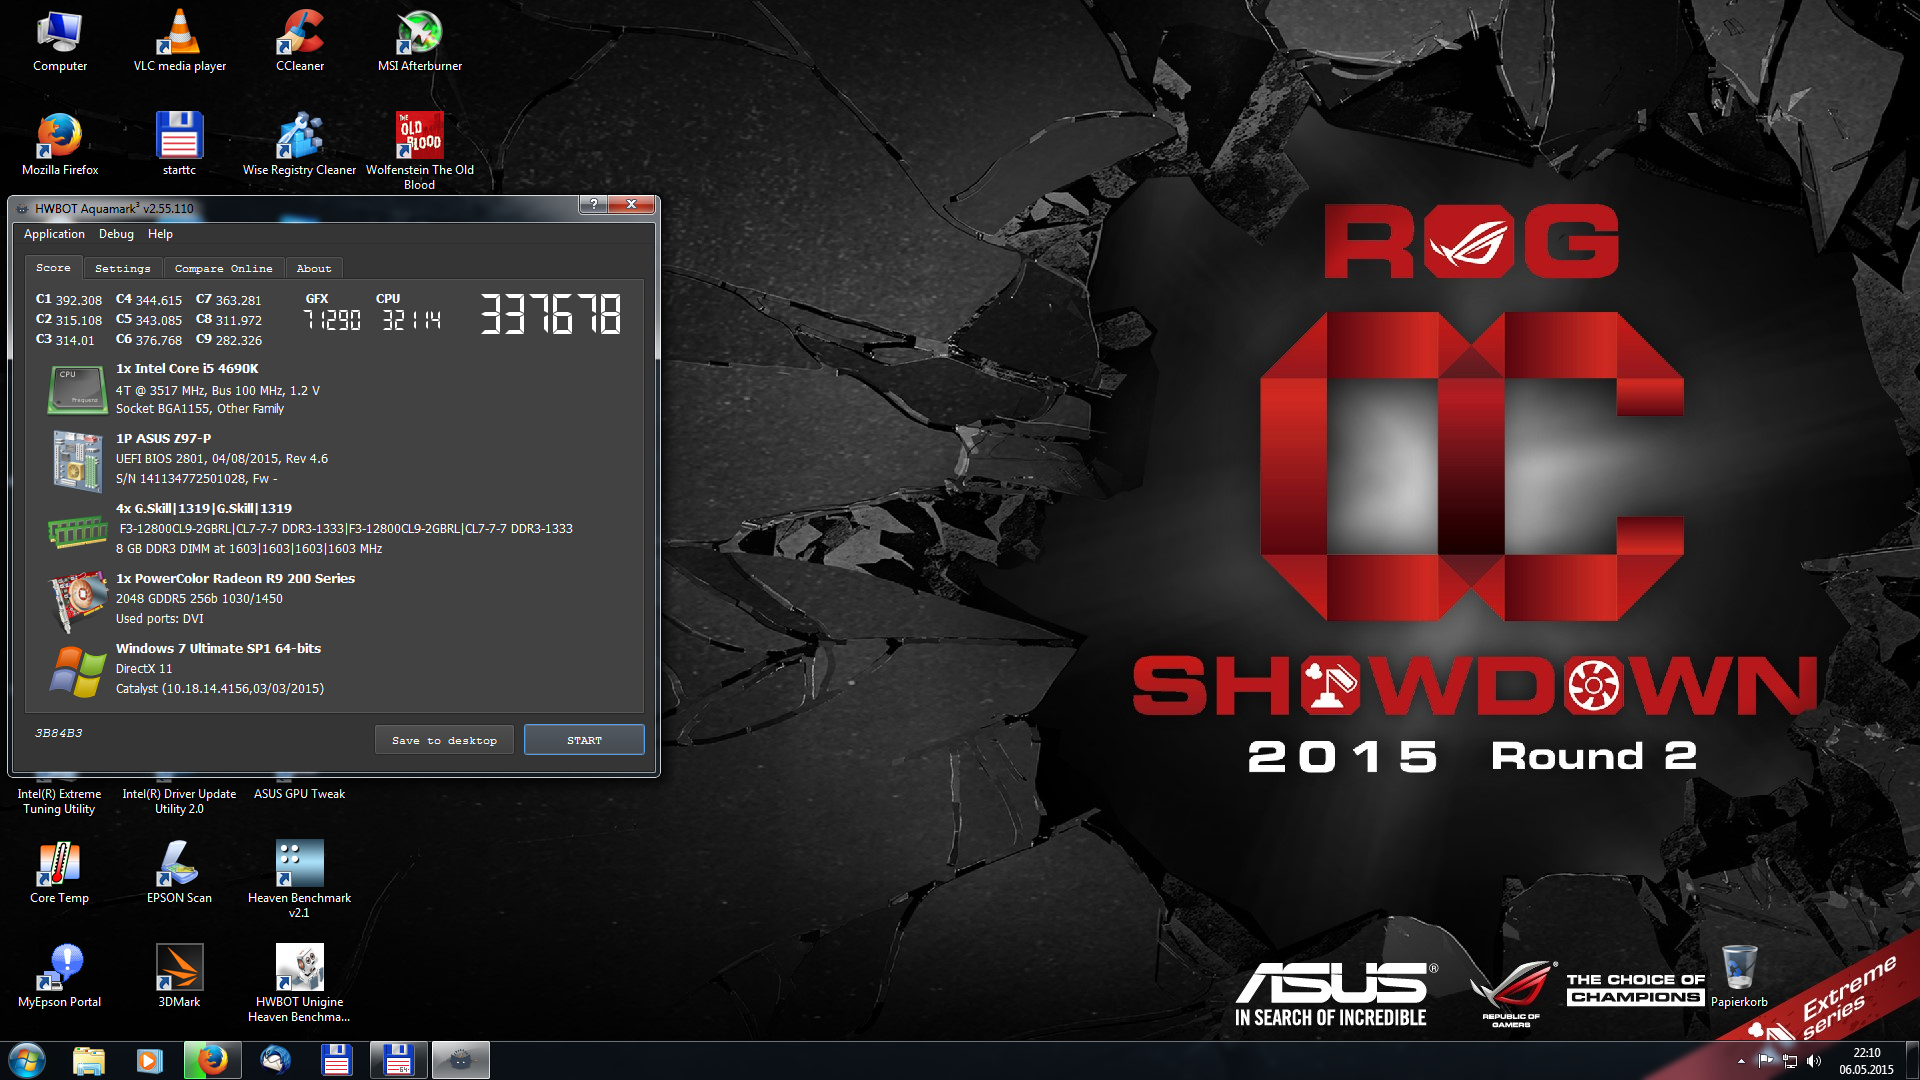The height and width of the screenshot is (1080, 1920).
Task: Open the Help menu in Aquamark
Action: pos(160,234)
